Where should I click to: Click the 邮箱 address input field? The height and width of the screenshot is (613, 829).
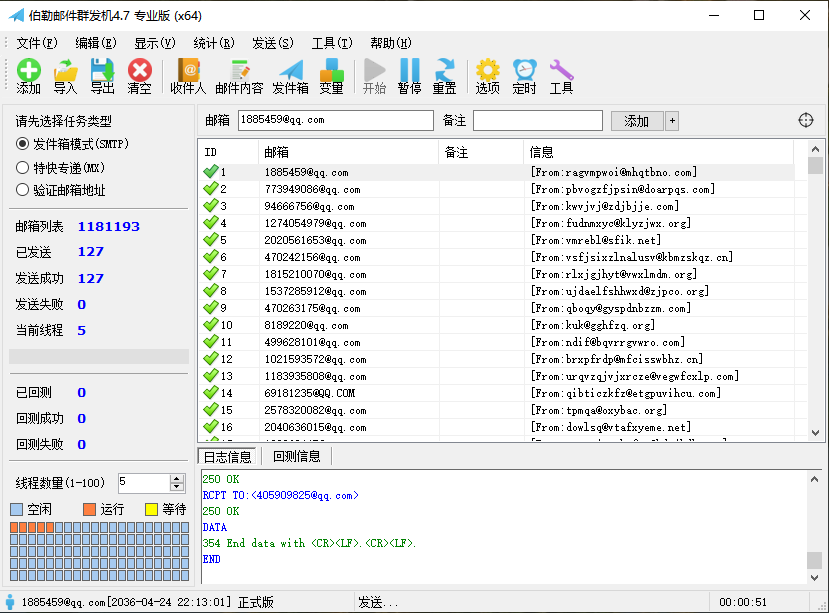click(335, 120)
